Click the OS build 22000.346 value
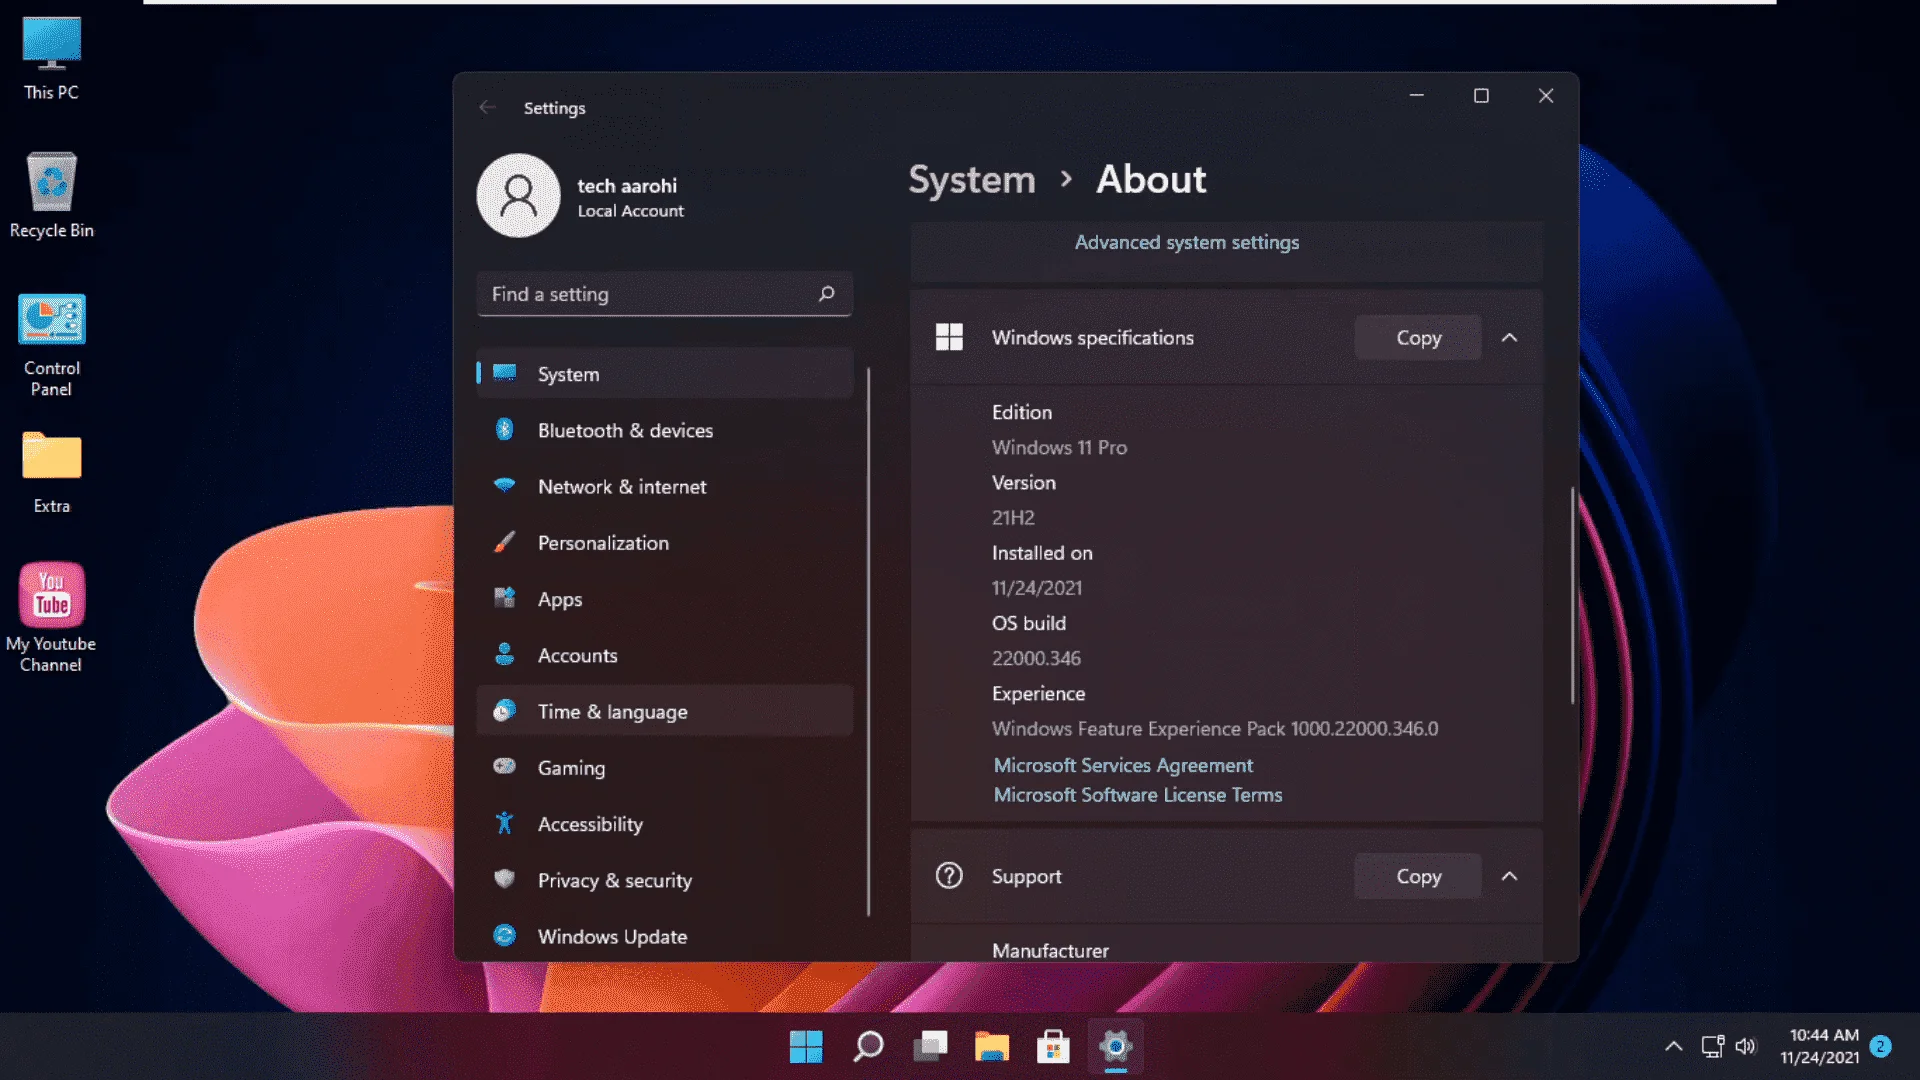1920x1080 pixels. point(1036,658)
